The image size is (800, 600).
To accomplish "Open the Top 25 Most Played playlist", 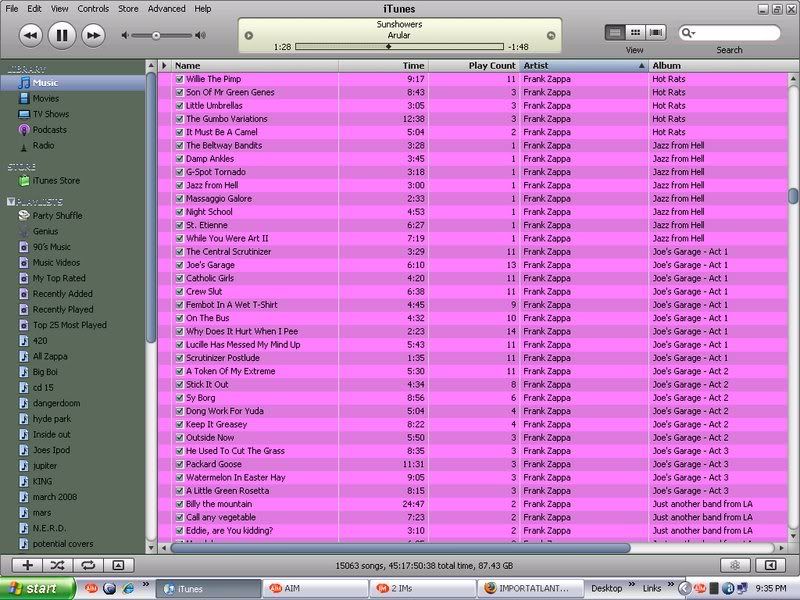I will point(69,325).
